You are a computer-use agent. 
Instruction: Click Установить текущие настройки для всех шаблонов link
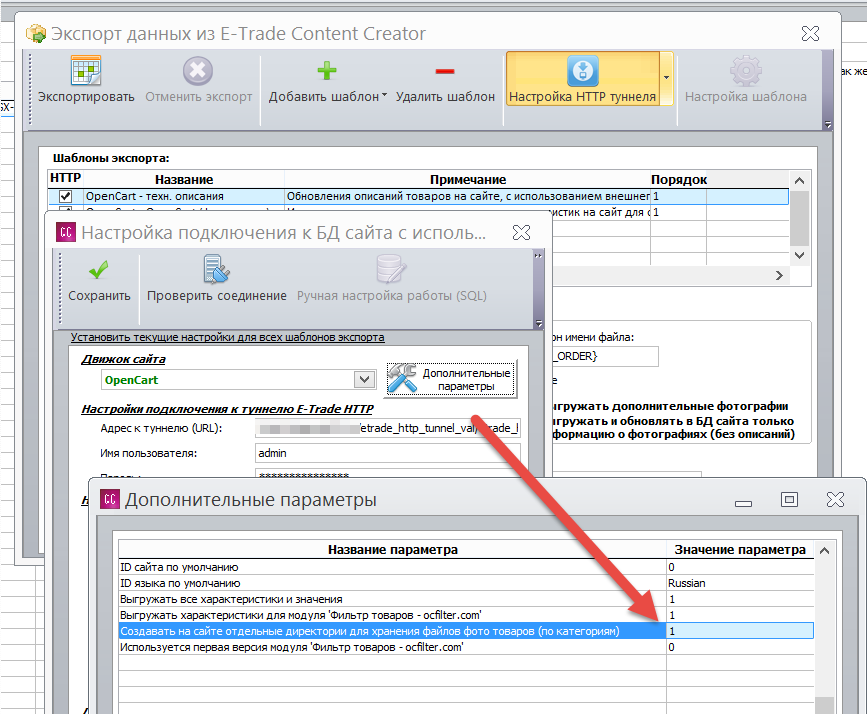227,337
